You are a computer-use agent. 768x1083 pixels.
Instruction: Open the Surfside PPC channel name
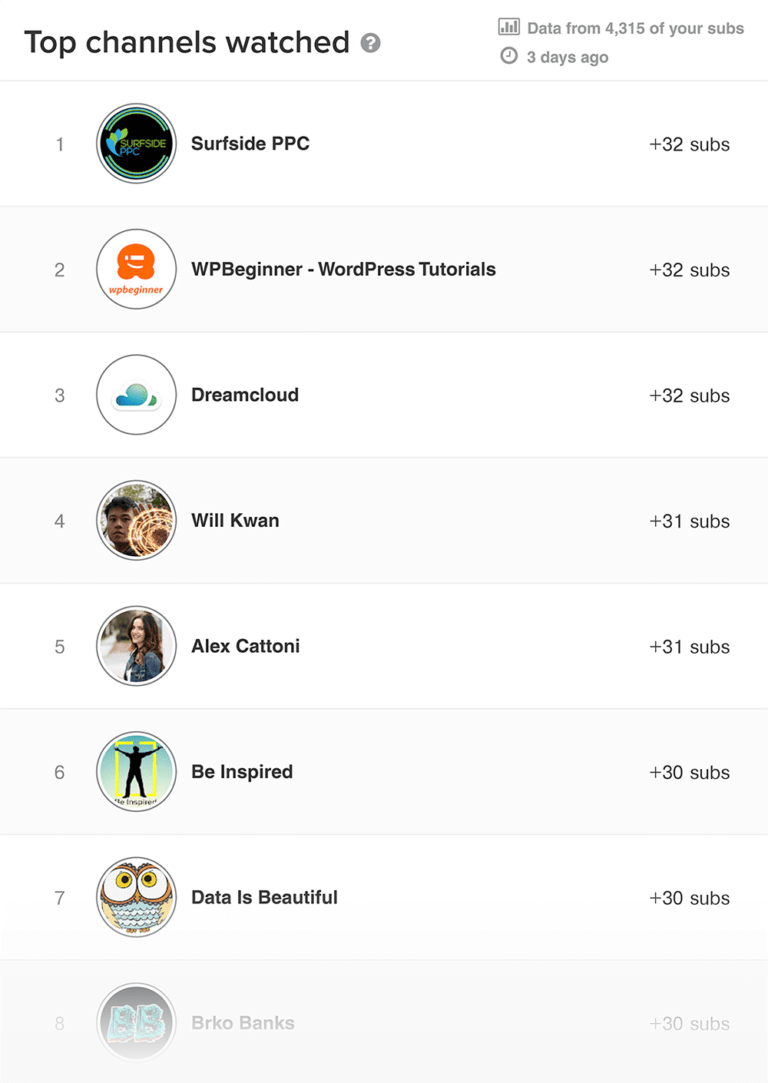[x=250, y=144]
